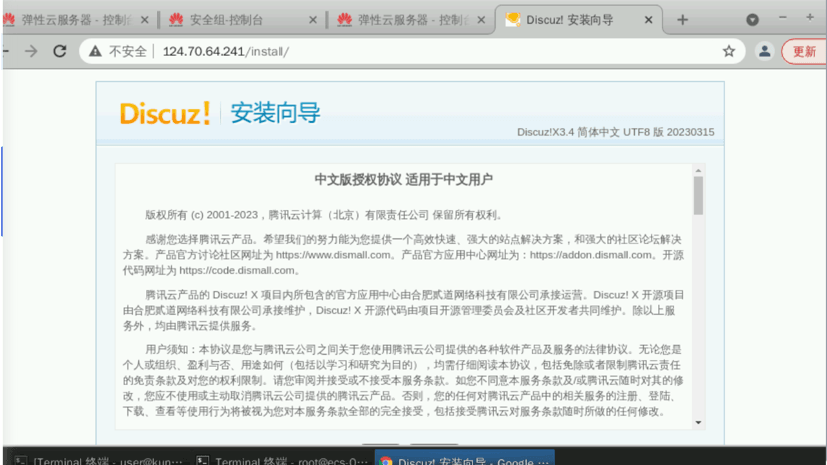
Task: Reload the current page
Action: (60, 52)
